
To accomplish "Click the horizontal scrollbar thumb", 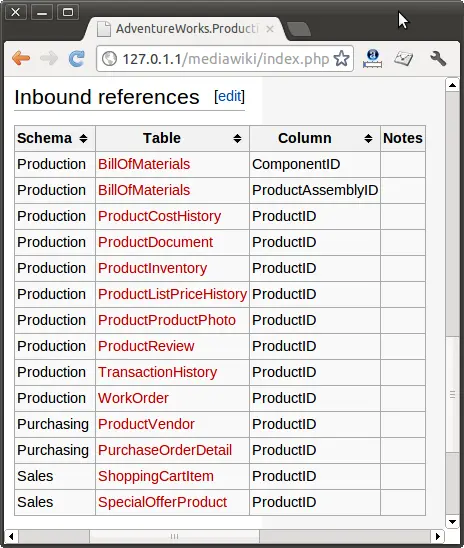I will [x=174, y=536].
